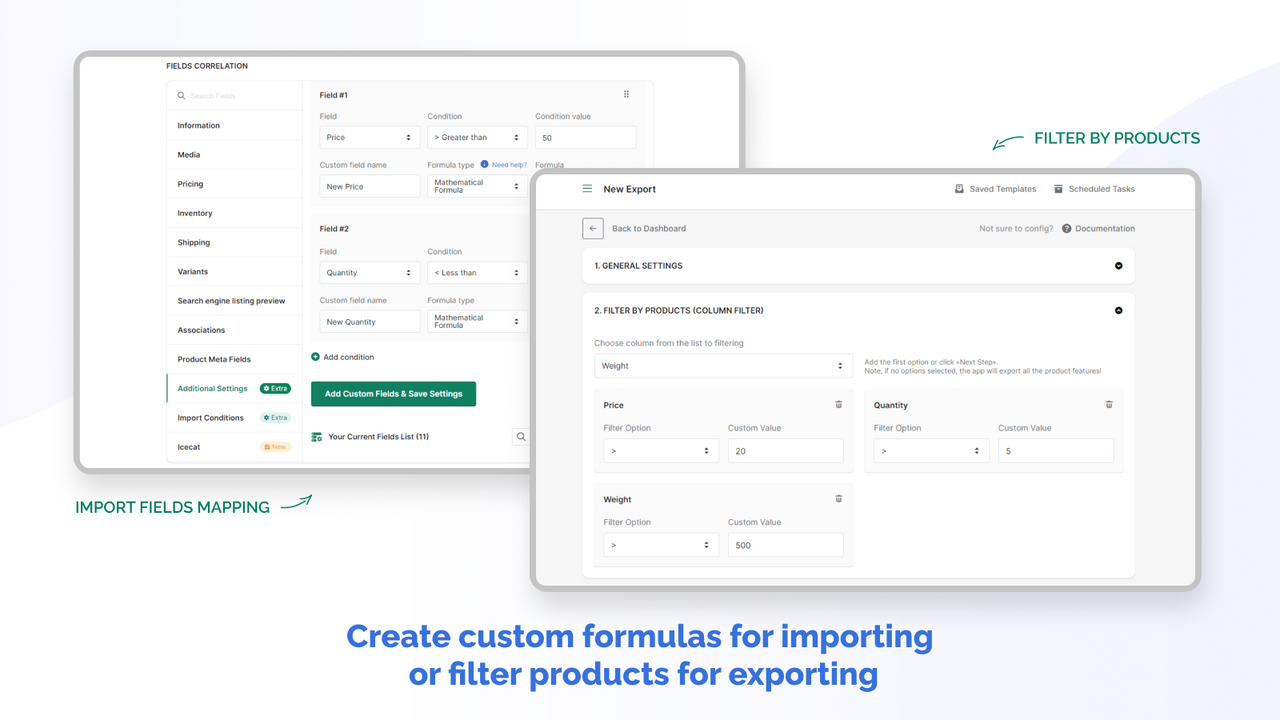Click the drag handle on Field #1
1280x720 pixels.
coord(626,93)
